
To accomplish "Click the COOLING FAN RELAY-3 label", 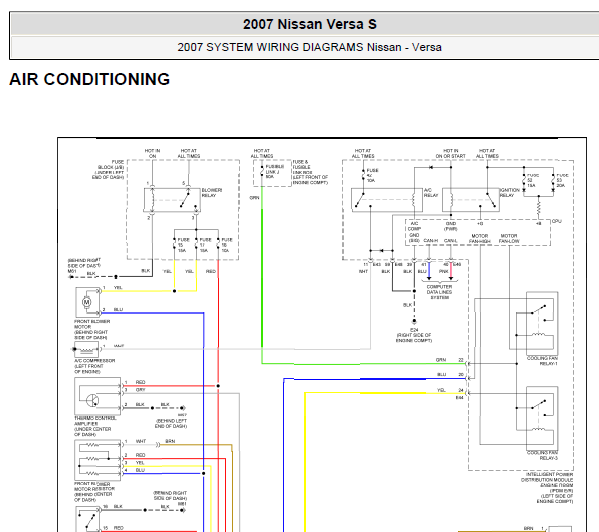I will point(542,456).
